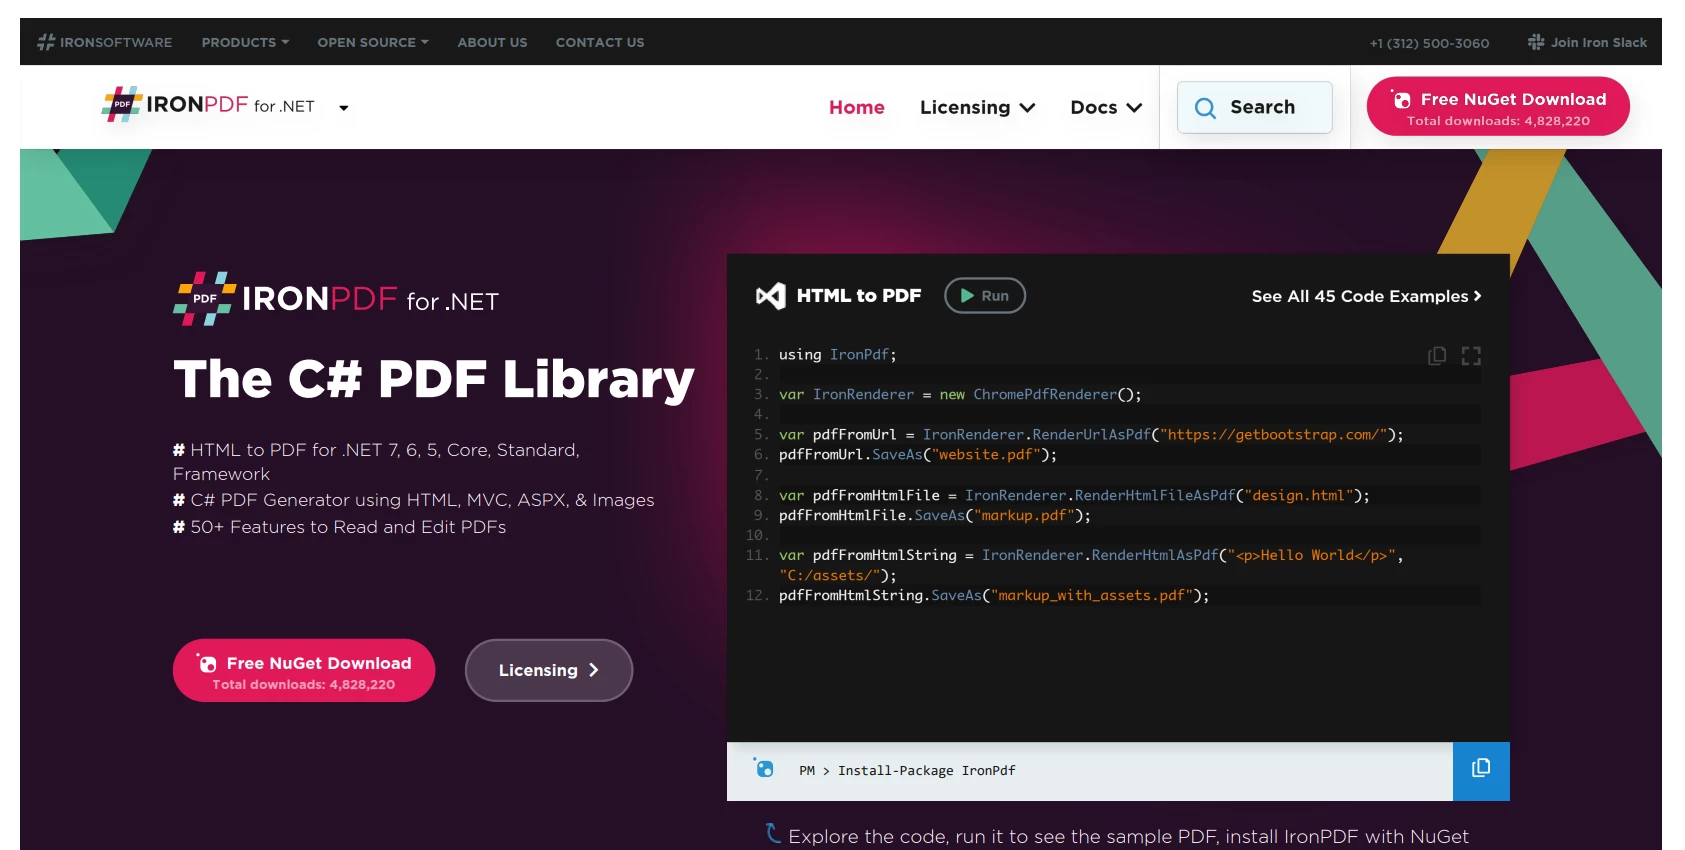The width and height of the screenshot is (1685, 850).
Task: Click the hero Licensing button
Action: 549,670
